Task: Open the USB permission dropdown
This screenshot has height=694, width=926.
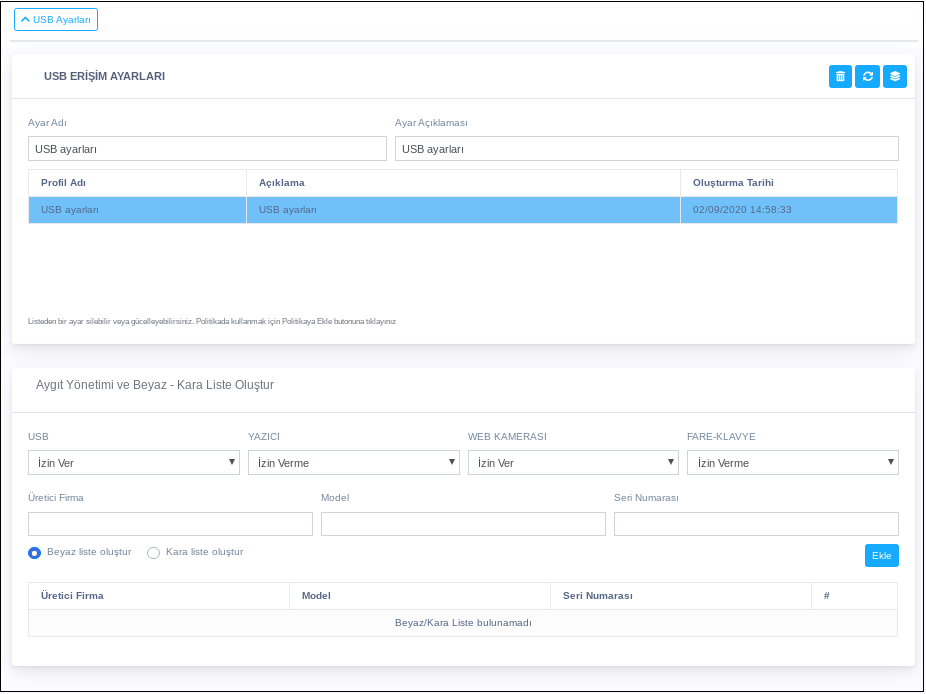Action: coord(134,462)
